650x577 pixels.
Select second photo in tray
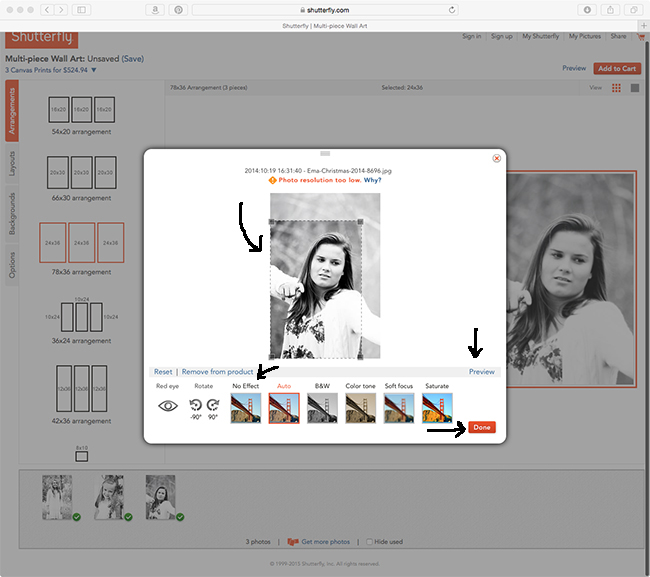point(109,497)
